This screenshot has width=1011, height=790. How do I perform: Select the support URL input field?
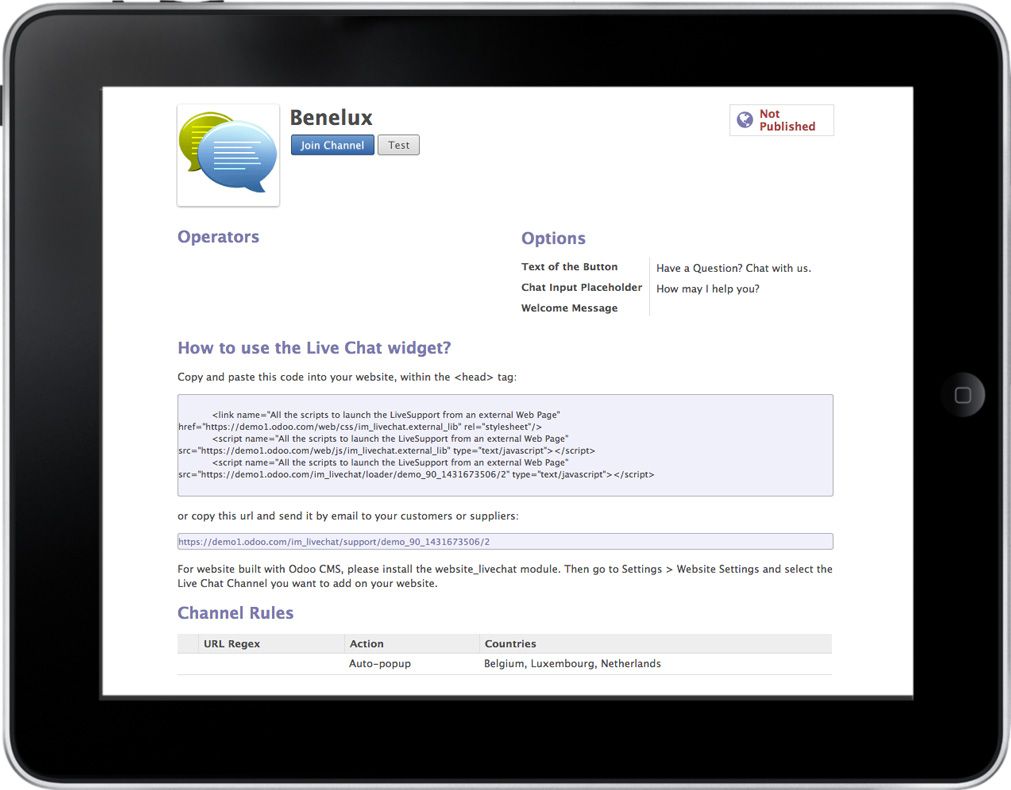click(x=505, y=542)
